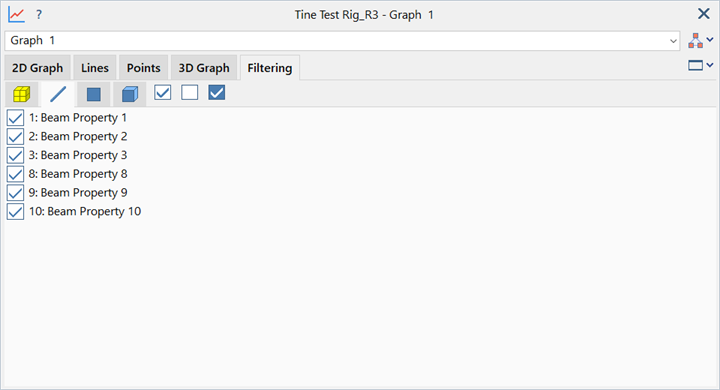Click the red line graph icon in title bar
Viewport: 720px width, 390px height.
coord(17,15)
